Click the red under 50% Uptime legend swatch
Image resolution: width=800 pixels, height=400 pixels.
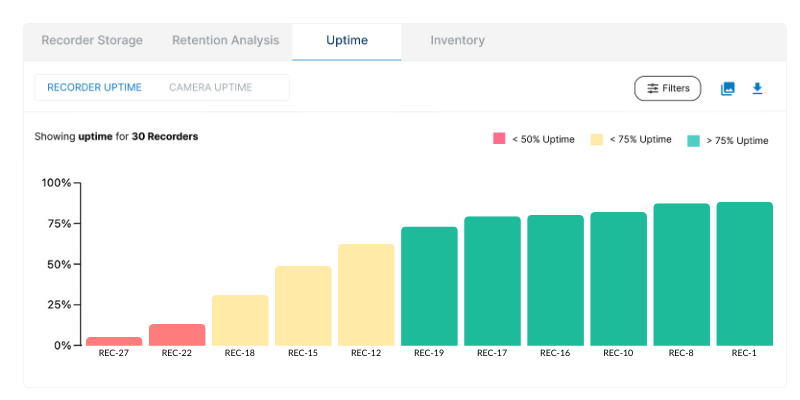(x=499, y=139)
